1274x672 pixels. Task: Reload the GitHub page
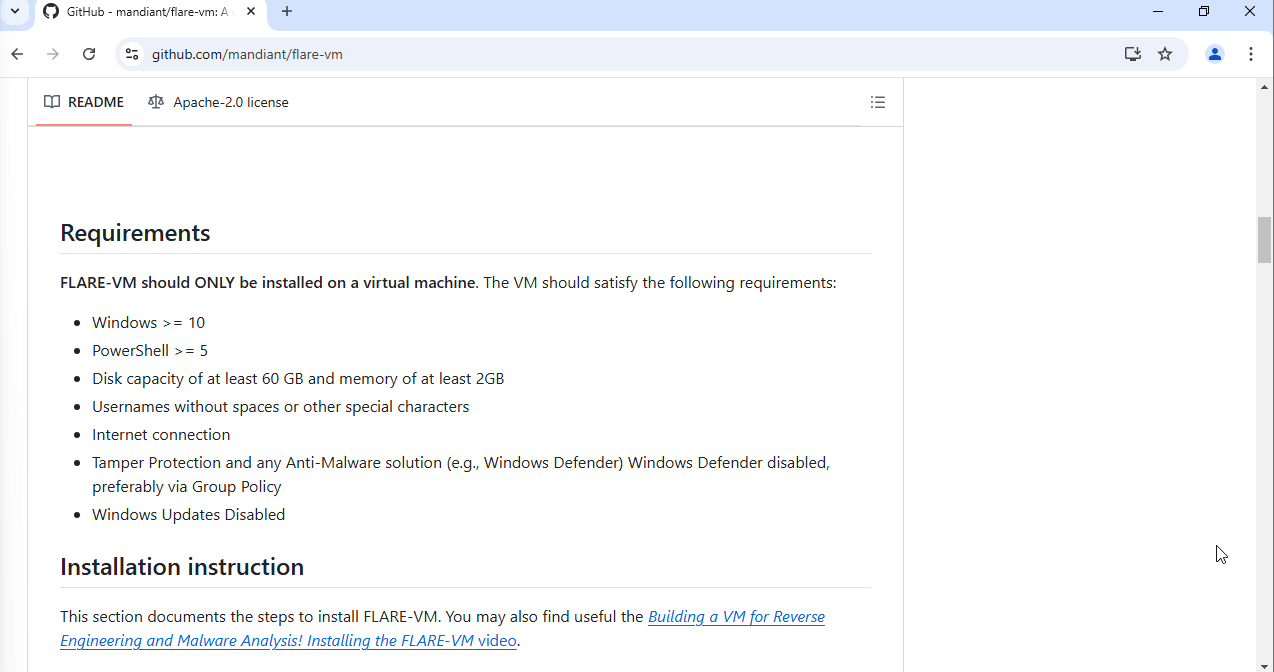[89, 54]
